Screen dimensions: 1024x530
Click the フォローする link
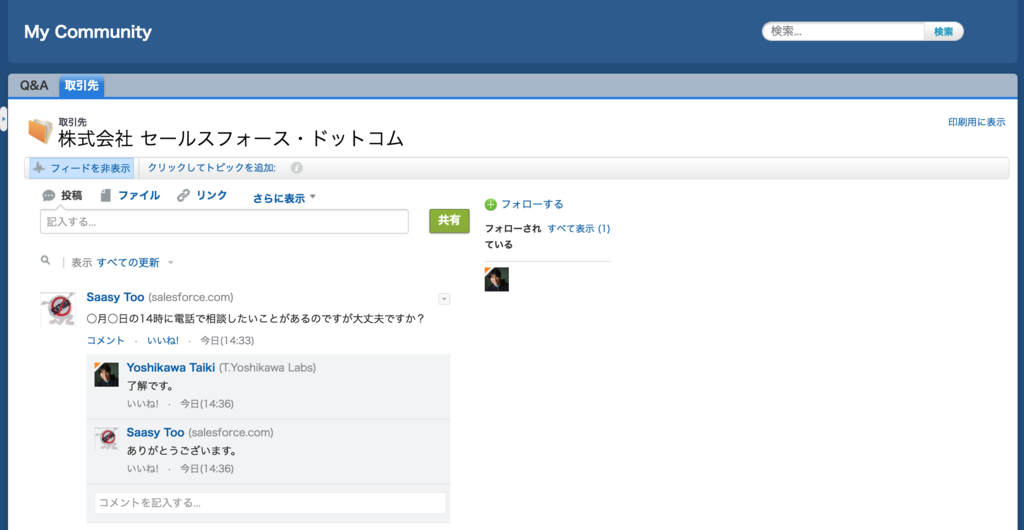pos(532,204)
